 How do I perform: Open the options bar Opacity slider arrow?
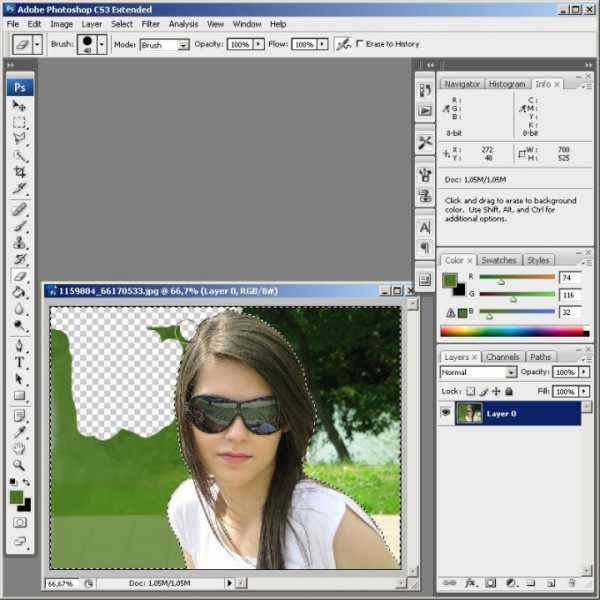coord(259,44)
